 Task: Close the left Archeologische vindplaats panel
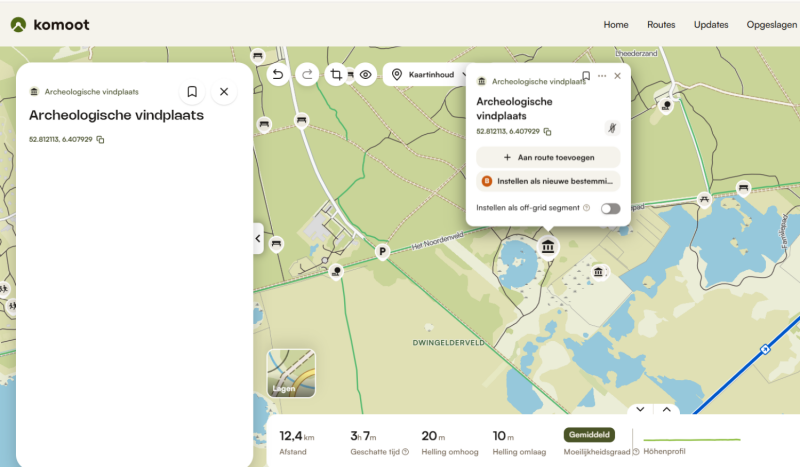tap(223, 91)
